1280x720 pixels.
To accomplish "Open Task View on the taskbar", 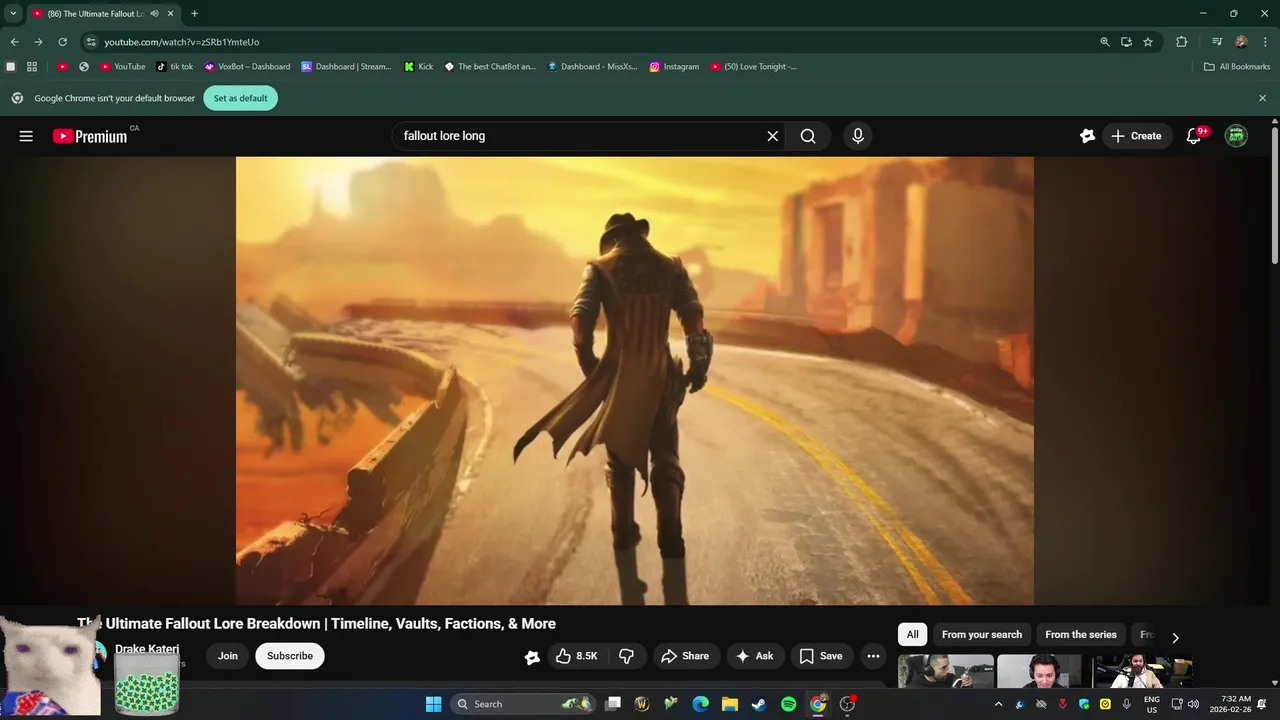I will click(613, 704).
